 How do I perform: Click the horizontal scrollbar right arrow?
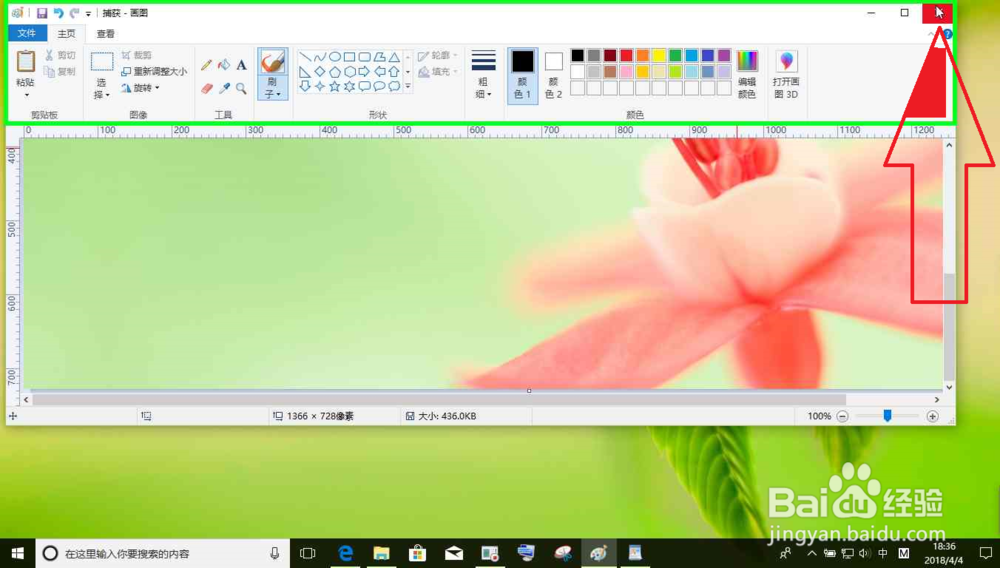(x=937, y=400)
